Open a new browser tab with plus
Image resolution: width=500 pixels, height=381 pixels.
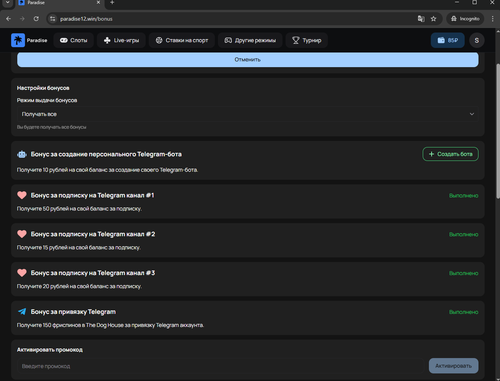click(x=112, y=3)
